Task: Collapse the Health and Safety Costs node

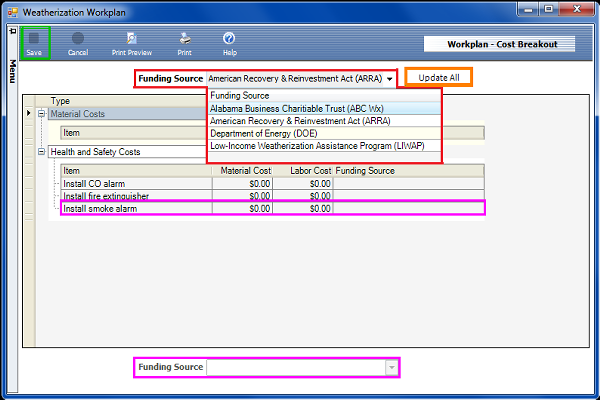Action: (x=41, y=152)
